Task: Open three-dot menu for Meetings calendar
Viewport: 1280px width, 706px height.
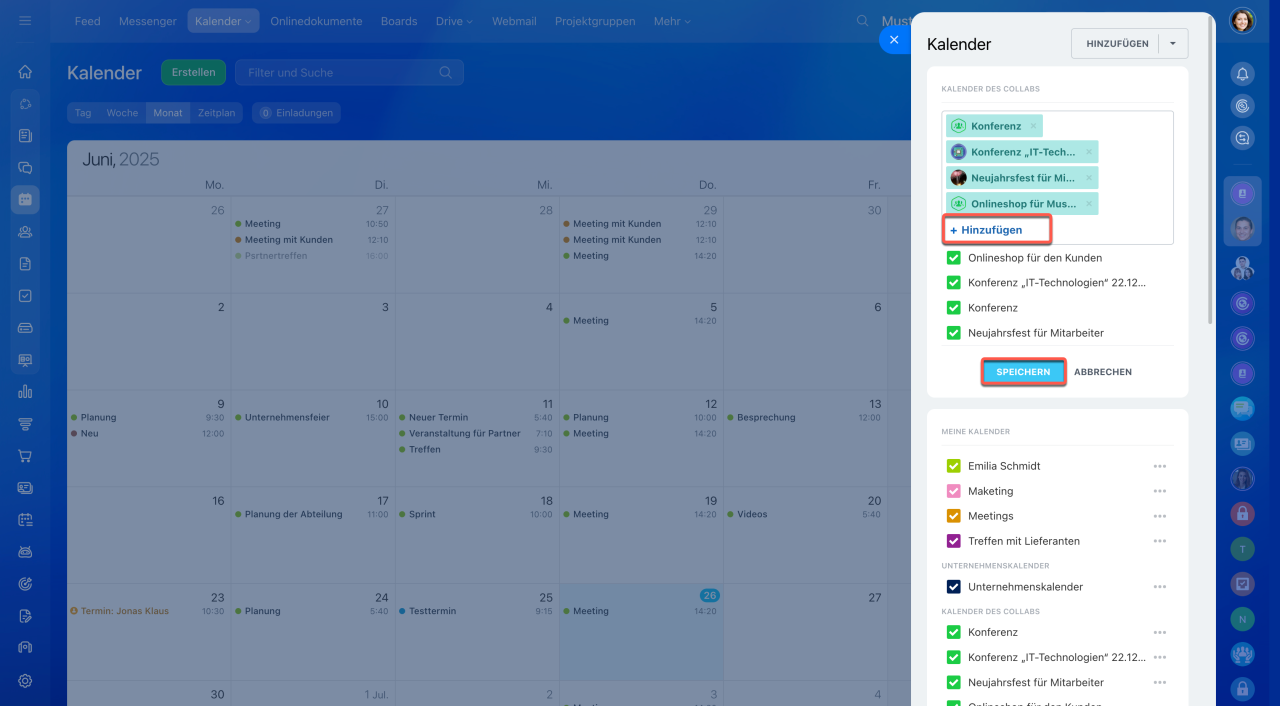Action: (x=1160, y=516)
